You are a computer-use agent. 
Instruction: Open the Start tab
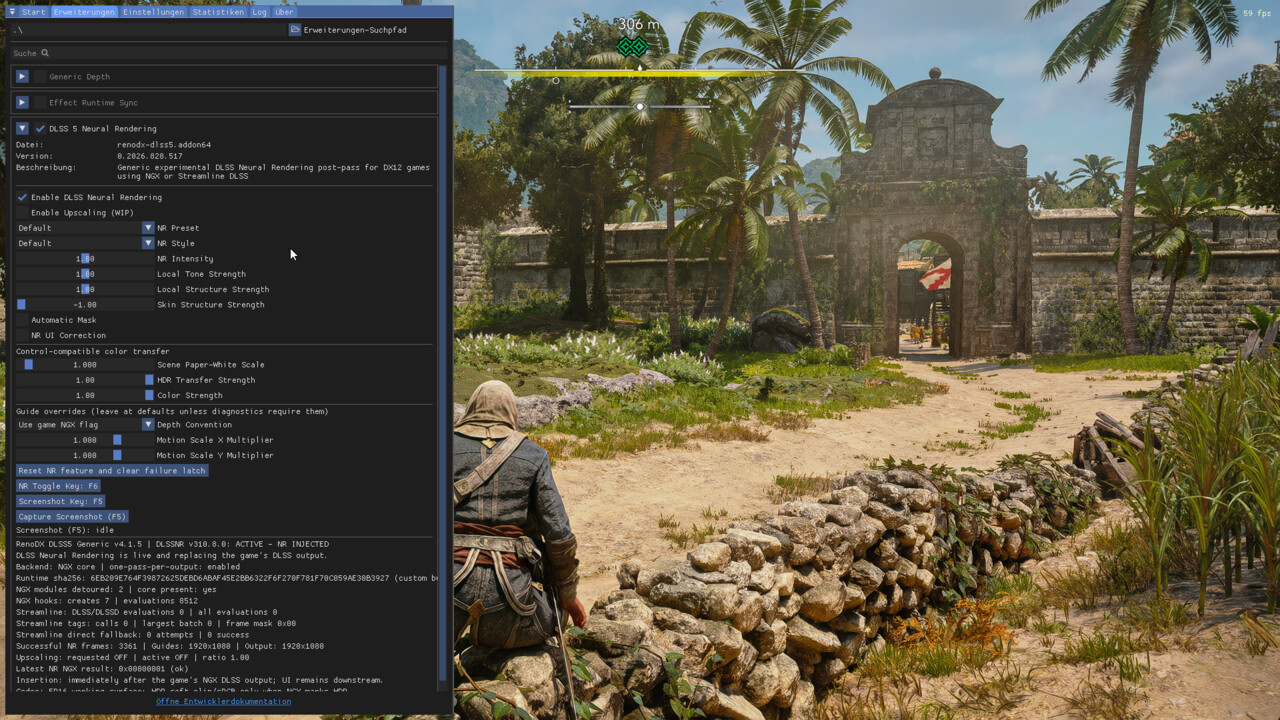(34, 12)
